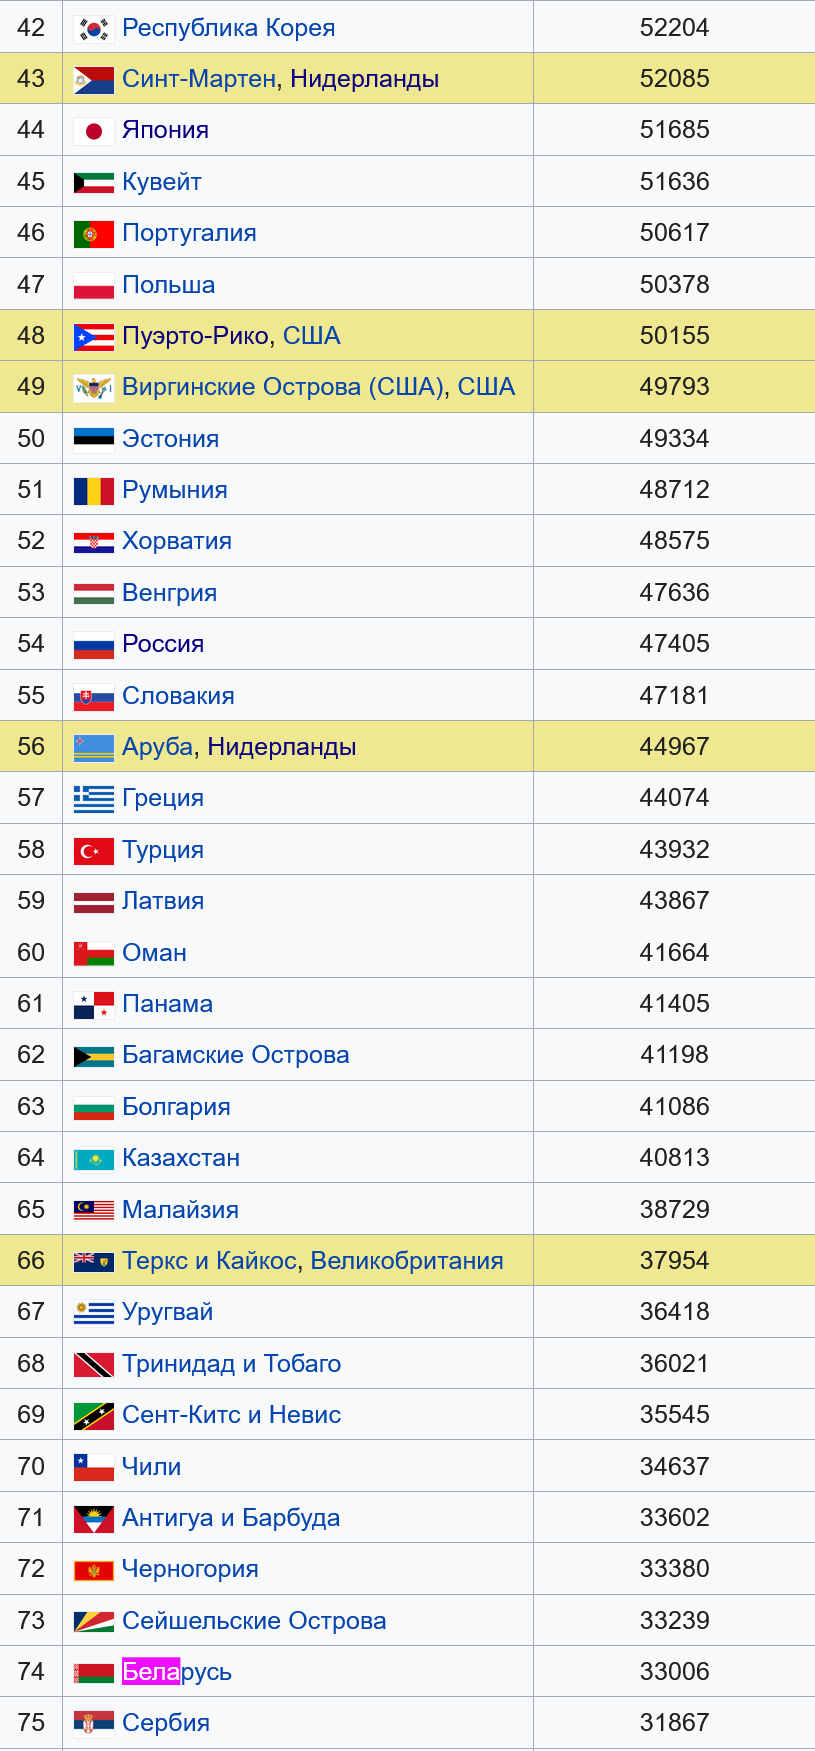The height and width of the screenshot is (1751, 815).
Task: Click the Turkey flag icon
Action: coord(94,851)
